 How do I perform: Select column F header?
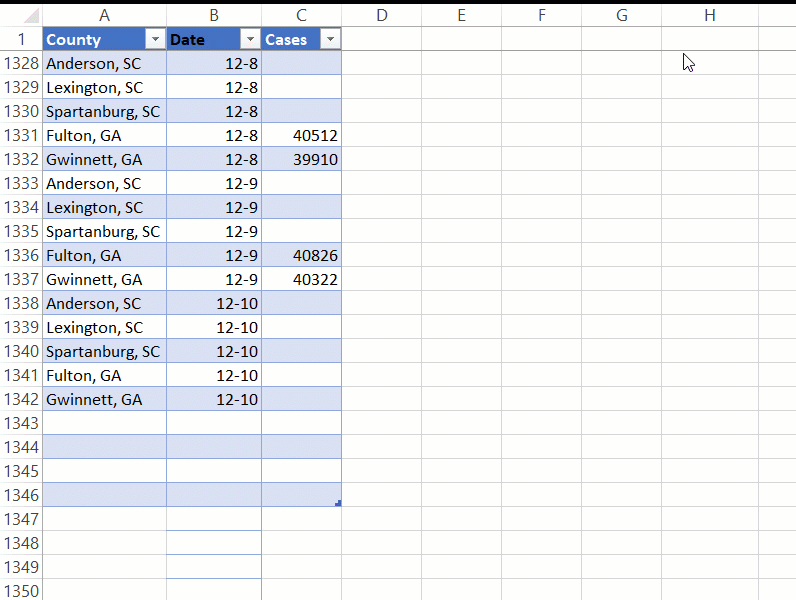(x=542, y=15)
